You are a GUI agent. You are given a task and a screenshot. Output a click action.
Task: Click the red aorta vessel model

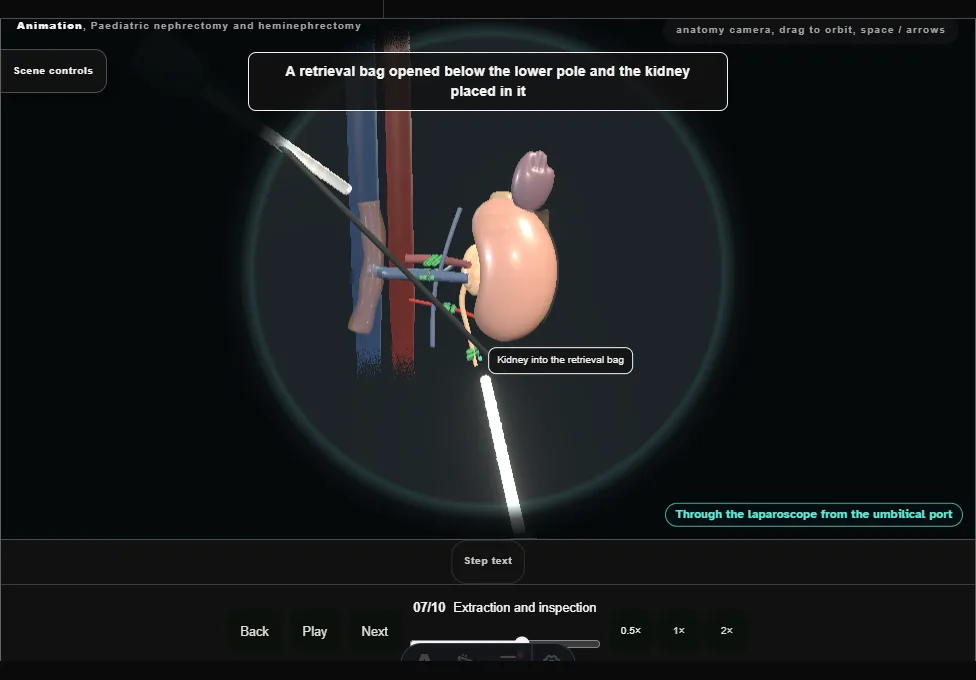400,205
